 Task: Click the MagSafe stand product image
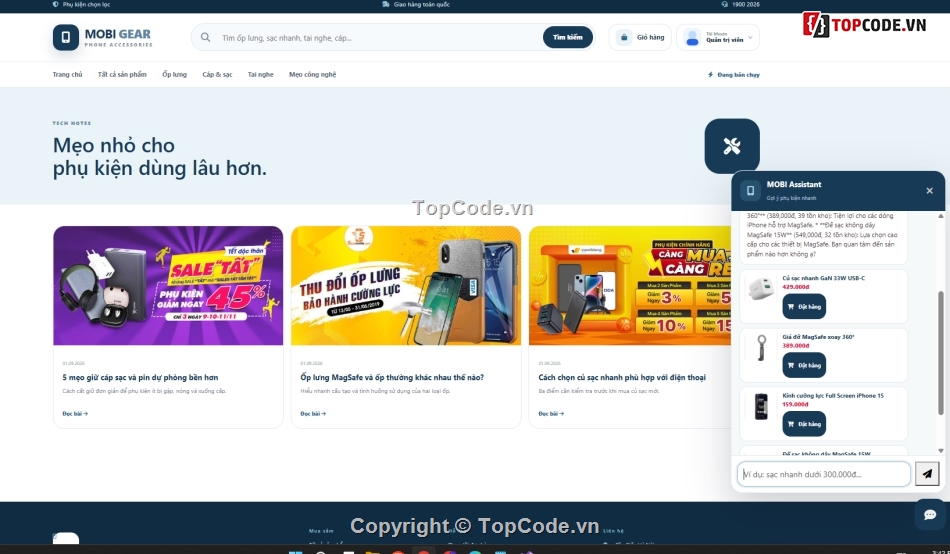pos(761,348)
